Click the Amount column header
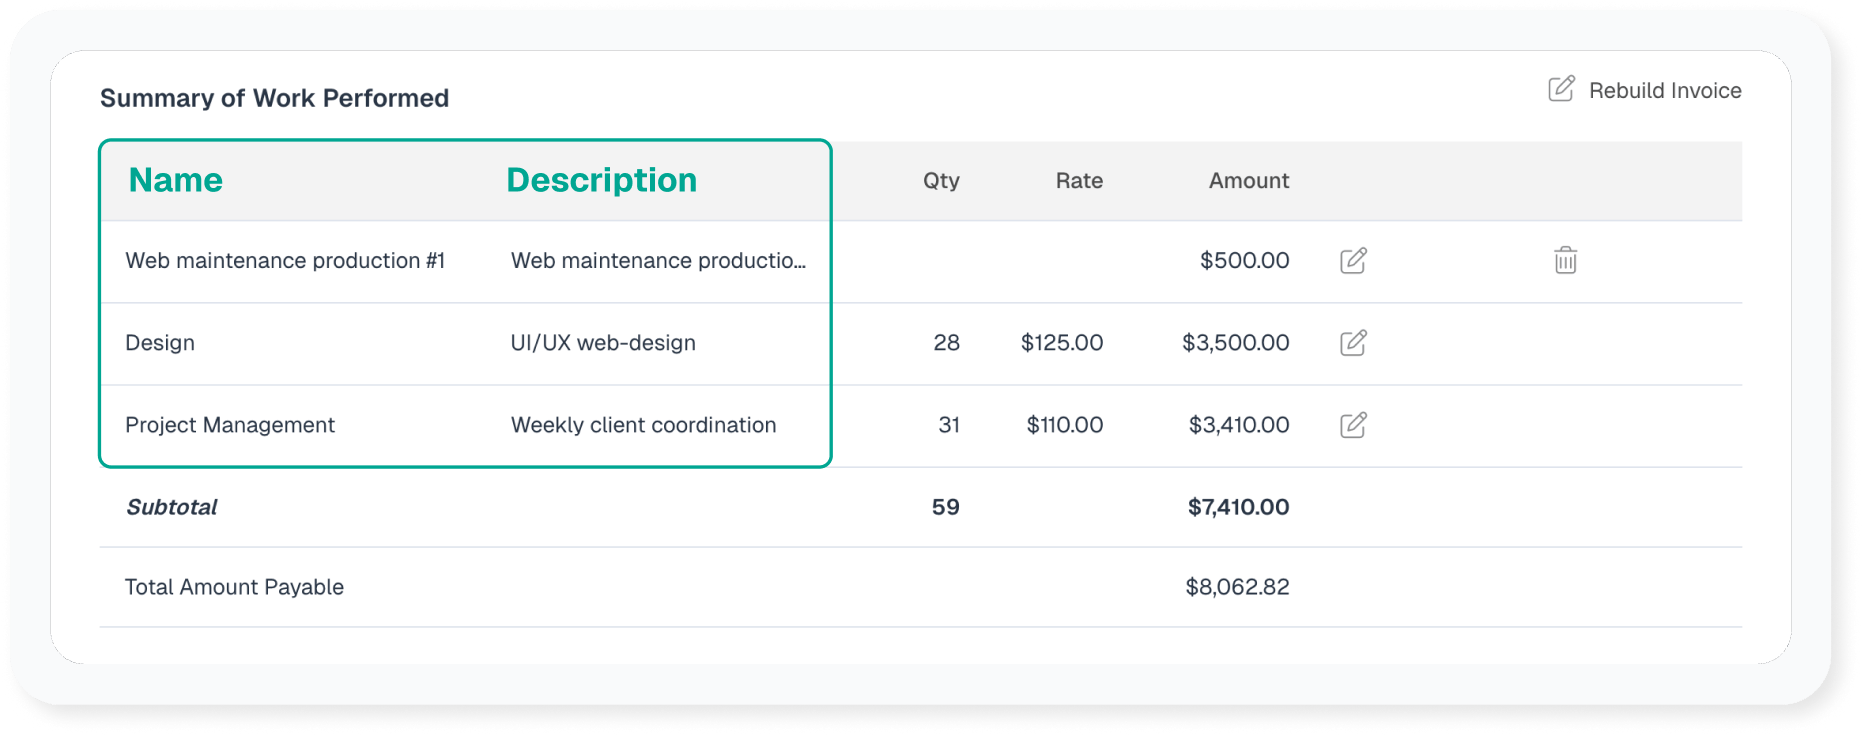Viewport: 1862px width, 736px height. click(1248, 181)
